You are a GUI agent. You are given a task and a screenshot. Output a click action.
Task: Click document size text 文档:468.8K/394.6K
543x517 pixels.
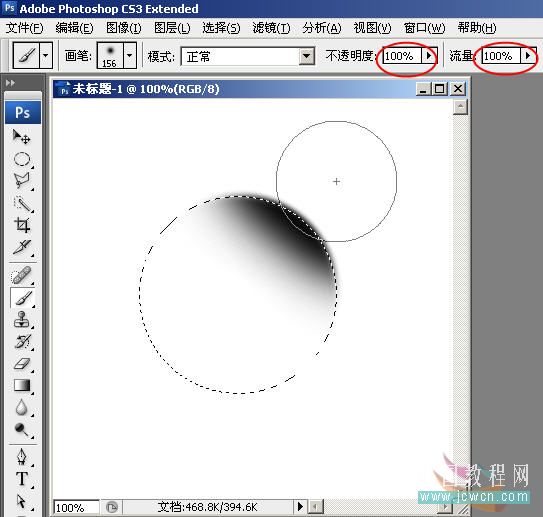click(x=207, y=507)
